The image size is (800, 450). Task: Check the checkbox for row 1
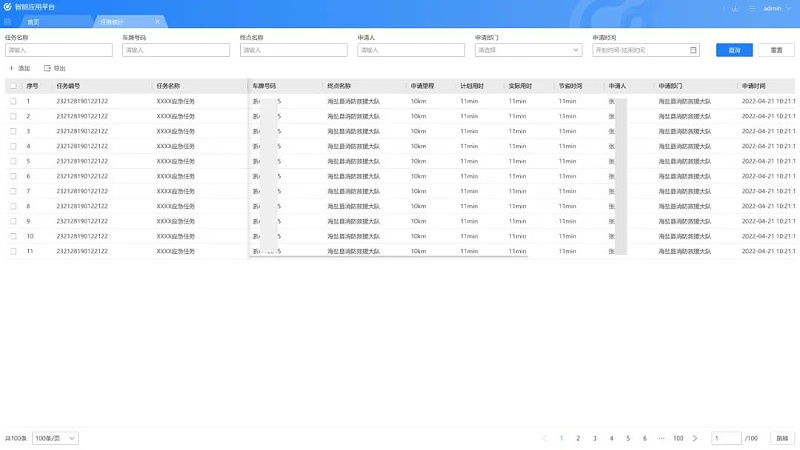pos(13,101)
